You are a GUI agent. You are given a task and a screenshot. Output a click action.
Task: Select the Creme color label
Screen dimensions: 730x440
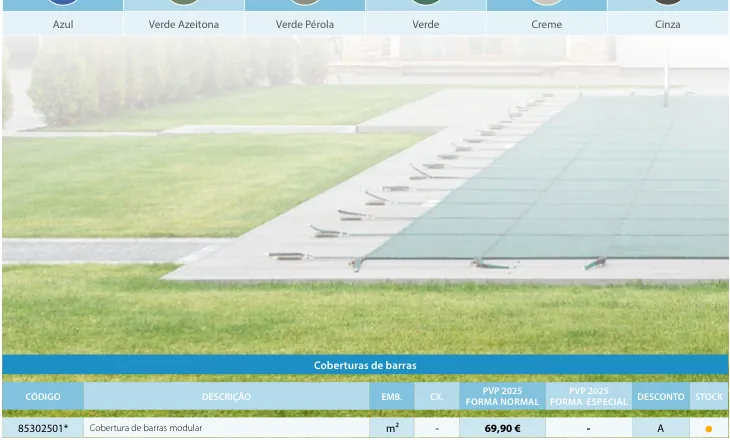click(x=547, y=24)
